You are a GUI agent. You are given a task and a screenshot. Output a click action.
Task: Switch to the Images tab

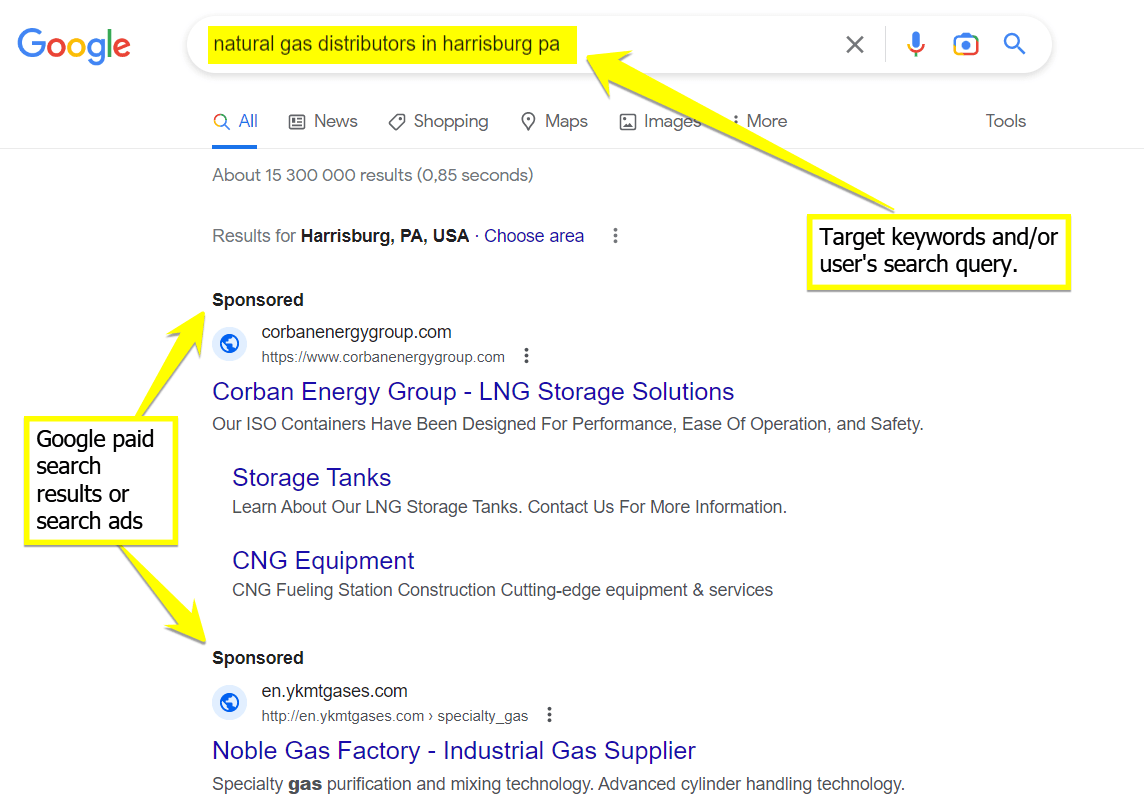pyautogui.click(x=660, y=121)
